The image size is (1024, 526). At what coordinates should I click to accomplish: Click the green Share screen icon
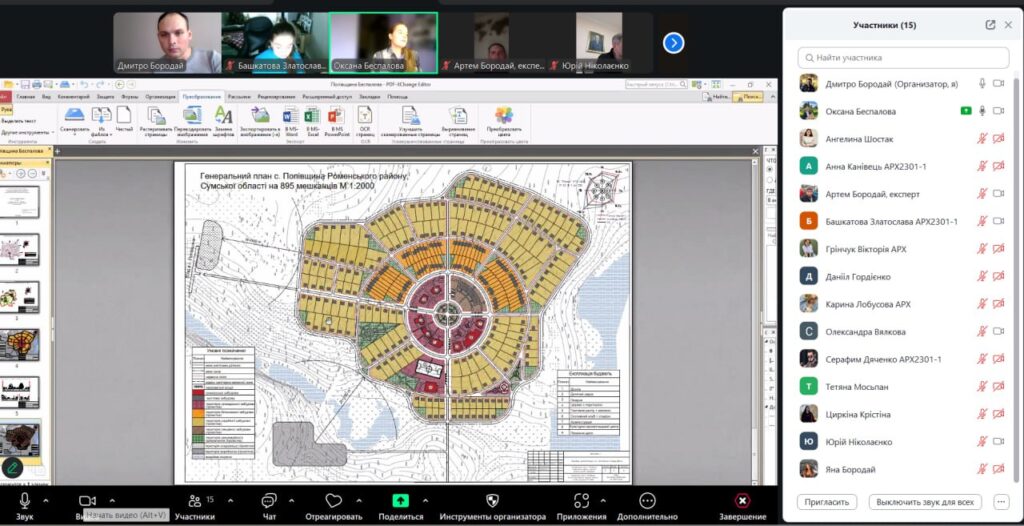click(x=400, y=500)
